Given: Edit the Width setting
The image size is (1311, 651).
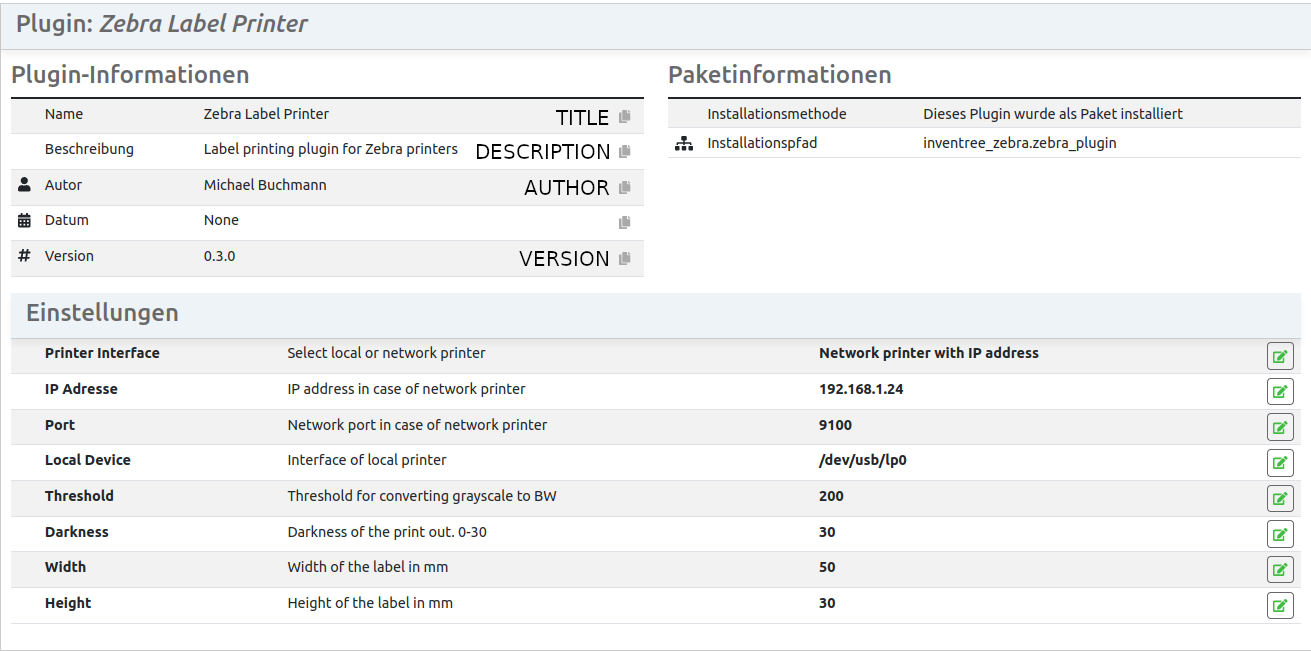Looking at the screenshot, I should point(1279,569).
